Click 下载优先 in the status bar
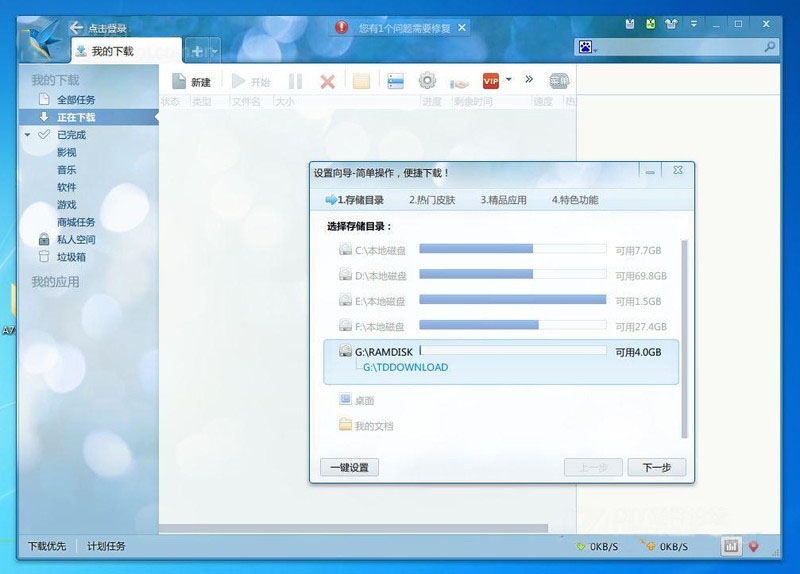 coord(47,546)
